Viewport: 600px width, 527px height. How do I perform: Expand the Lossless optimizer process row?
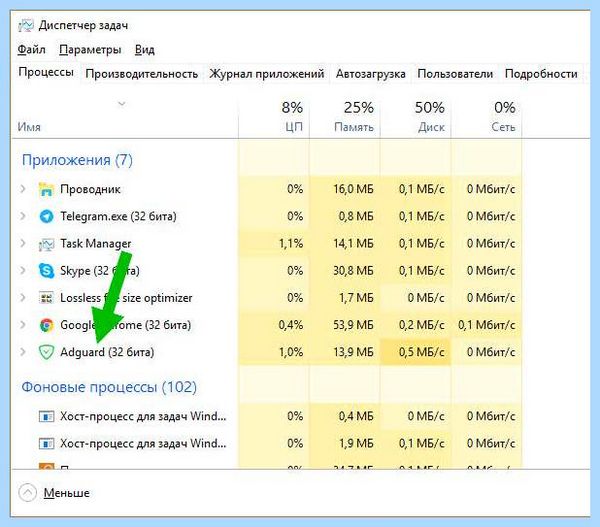click(x=23, y=298)
